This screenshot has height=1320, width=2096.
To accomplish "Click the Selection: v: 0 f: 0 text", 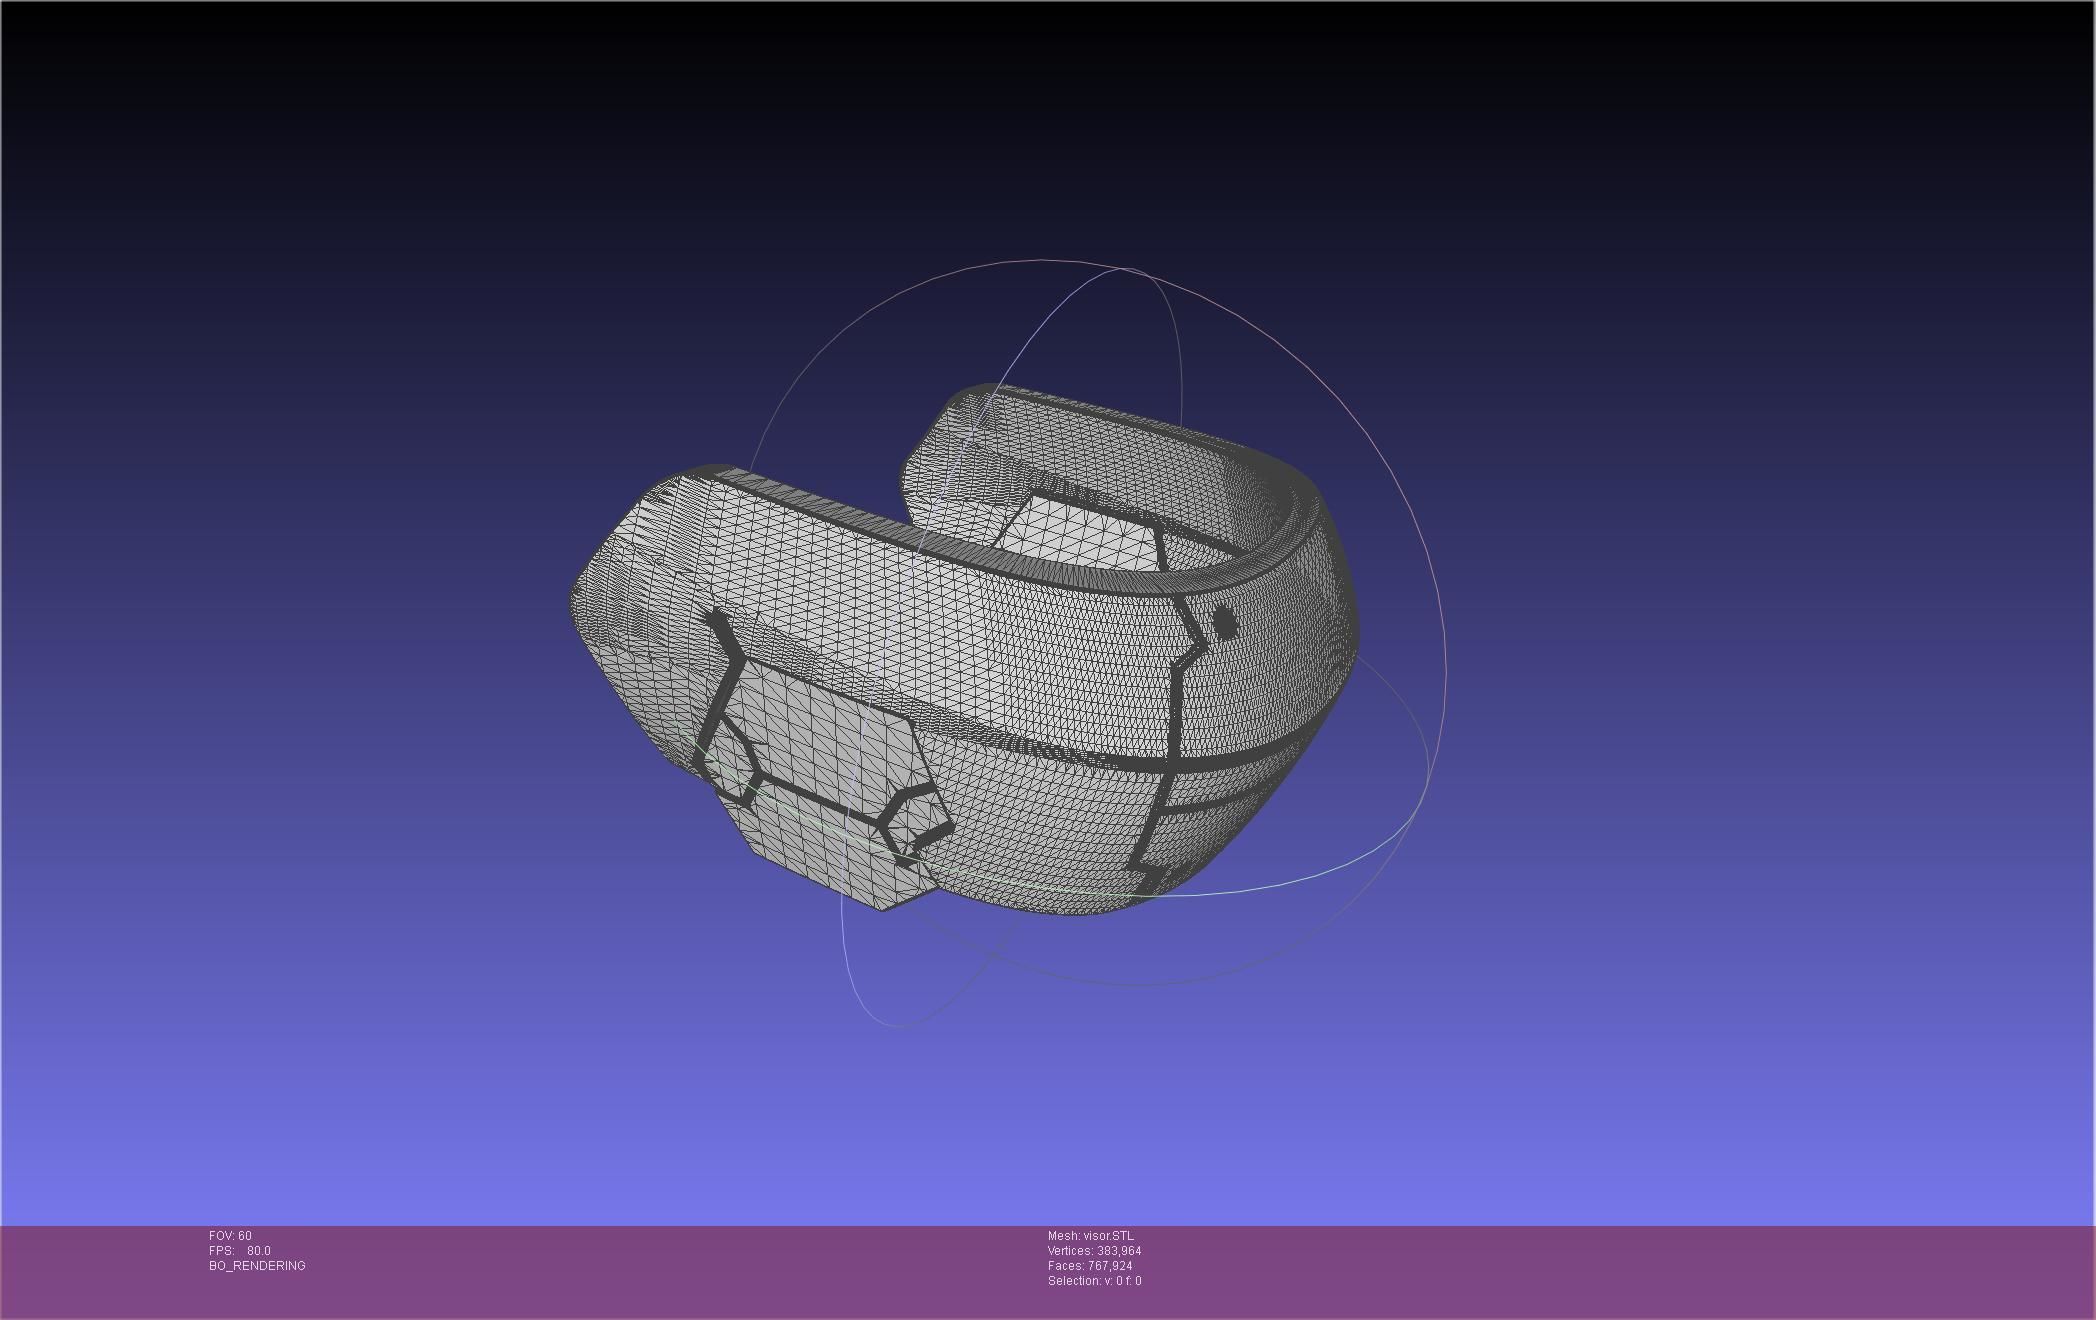I will click(x=1095, y=1281).
